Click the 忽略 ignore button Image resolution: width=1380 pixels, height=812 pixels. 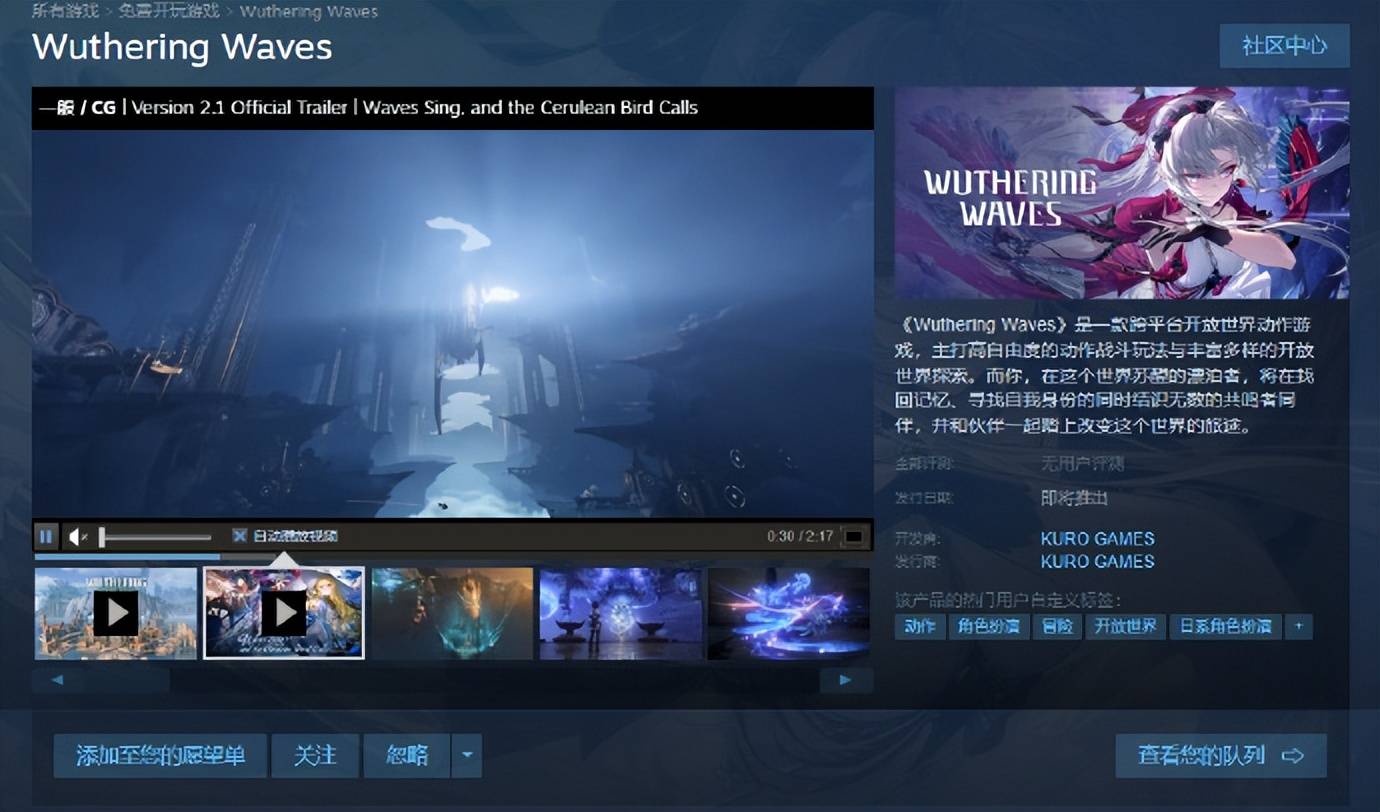pyautogui.click(x=407, y=756)
